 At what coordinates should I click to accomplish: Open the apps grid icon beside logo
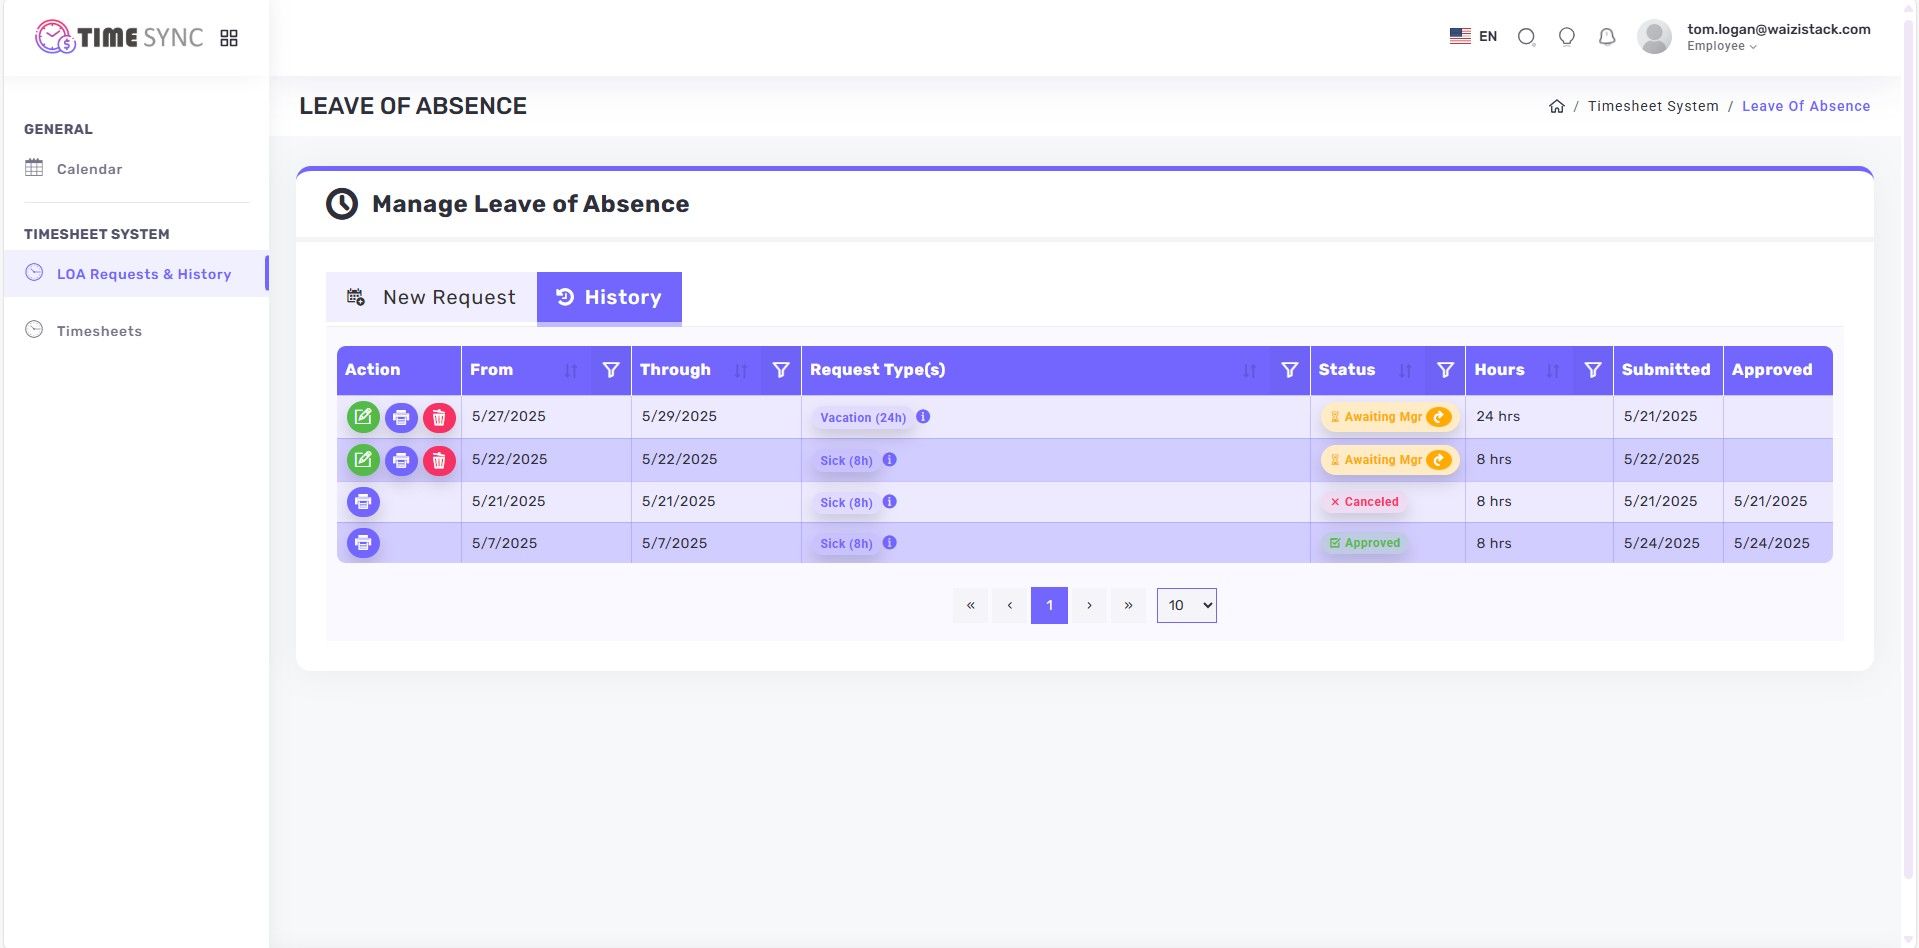pyautogui.click(x=229, y=38)
